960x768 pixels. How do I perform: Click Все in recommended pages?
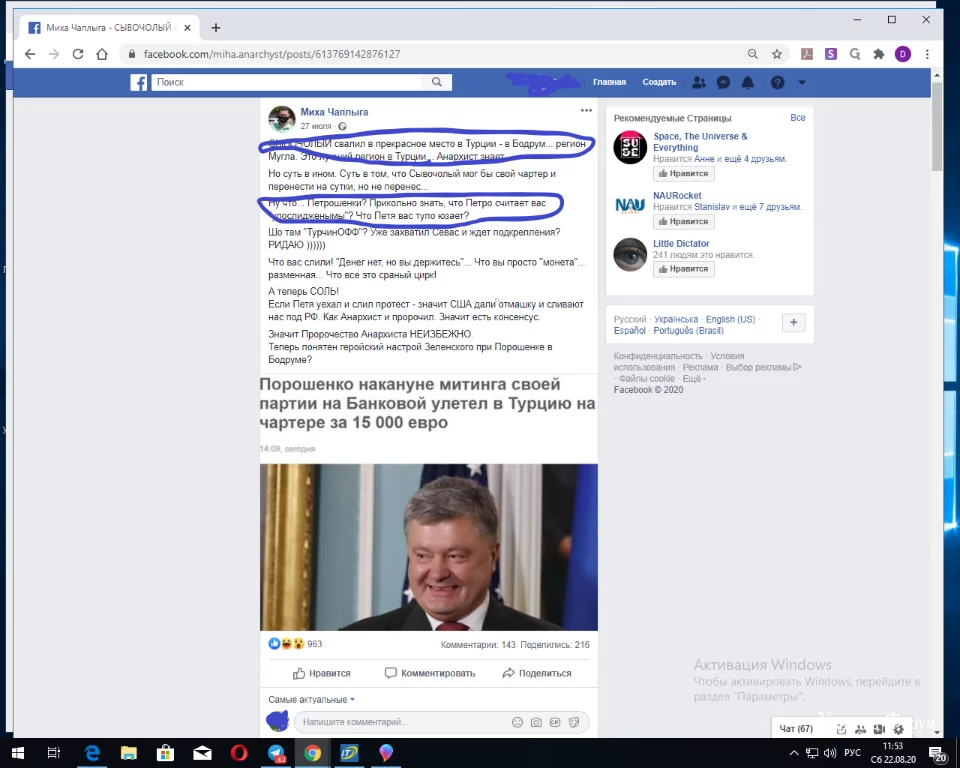coord(798,118)
